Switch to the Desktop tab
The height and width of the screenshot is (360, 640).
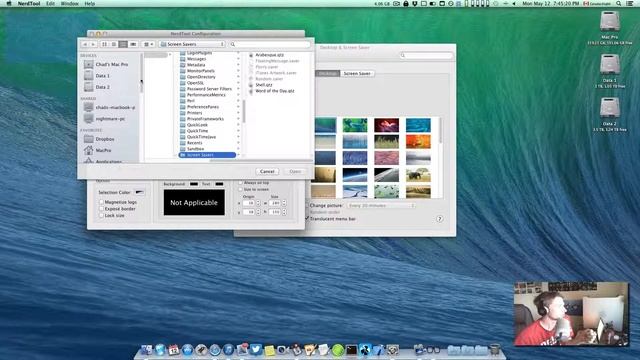coord(327,74)
